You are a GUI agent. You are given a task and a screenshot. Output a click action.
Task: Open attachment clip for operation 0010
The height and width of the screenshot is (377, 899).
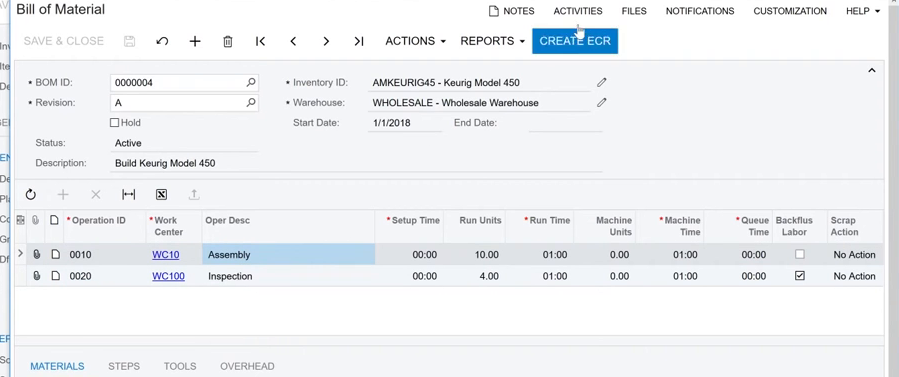tap(37, 254)
